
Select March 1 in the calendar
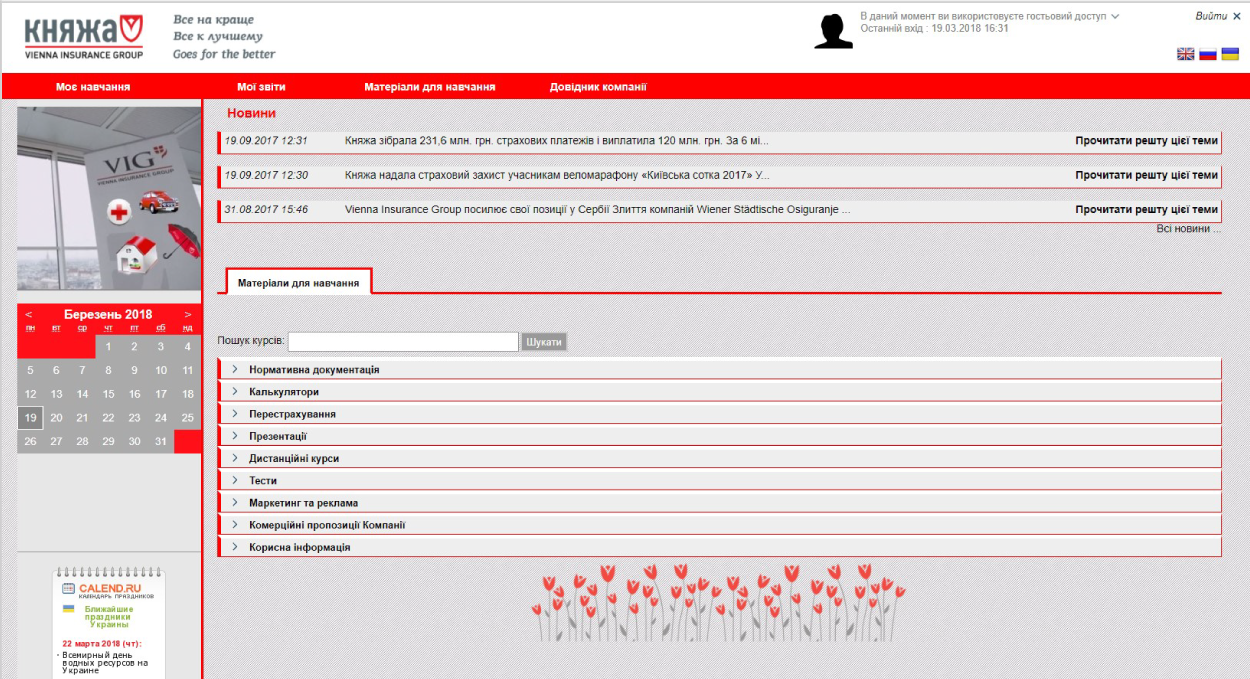pos(109,347)
